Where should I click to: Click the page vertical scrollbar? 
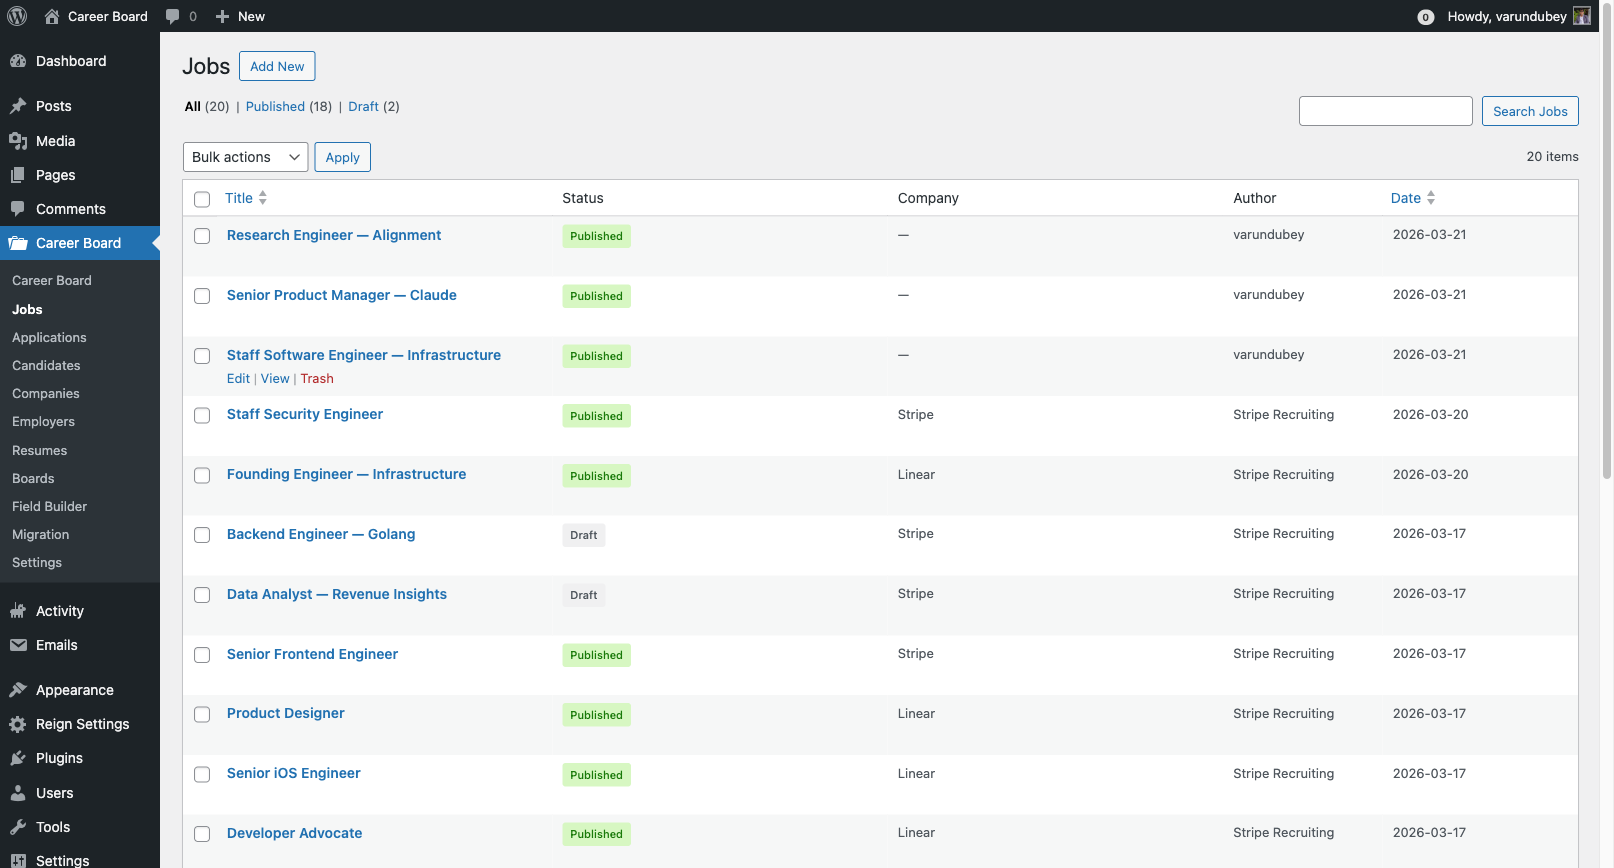pyautogui.click(x=1607, y=240)
